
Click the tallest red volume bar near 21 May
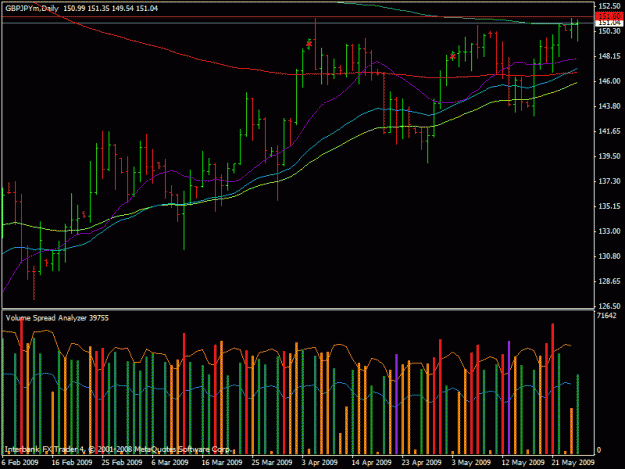coord(553,389)
